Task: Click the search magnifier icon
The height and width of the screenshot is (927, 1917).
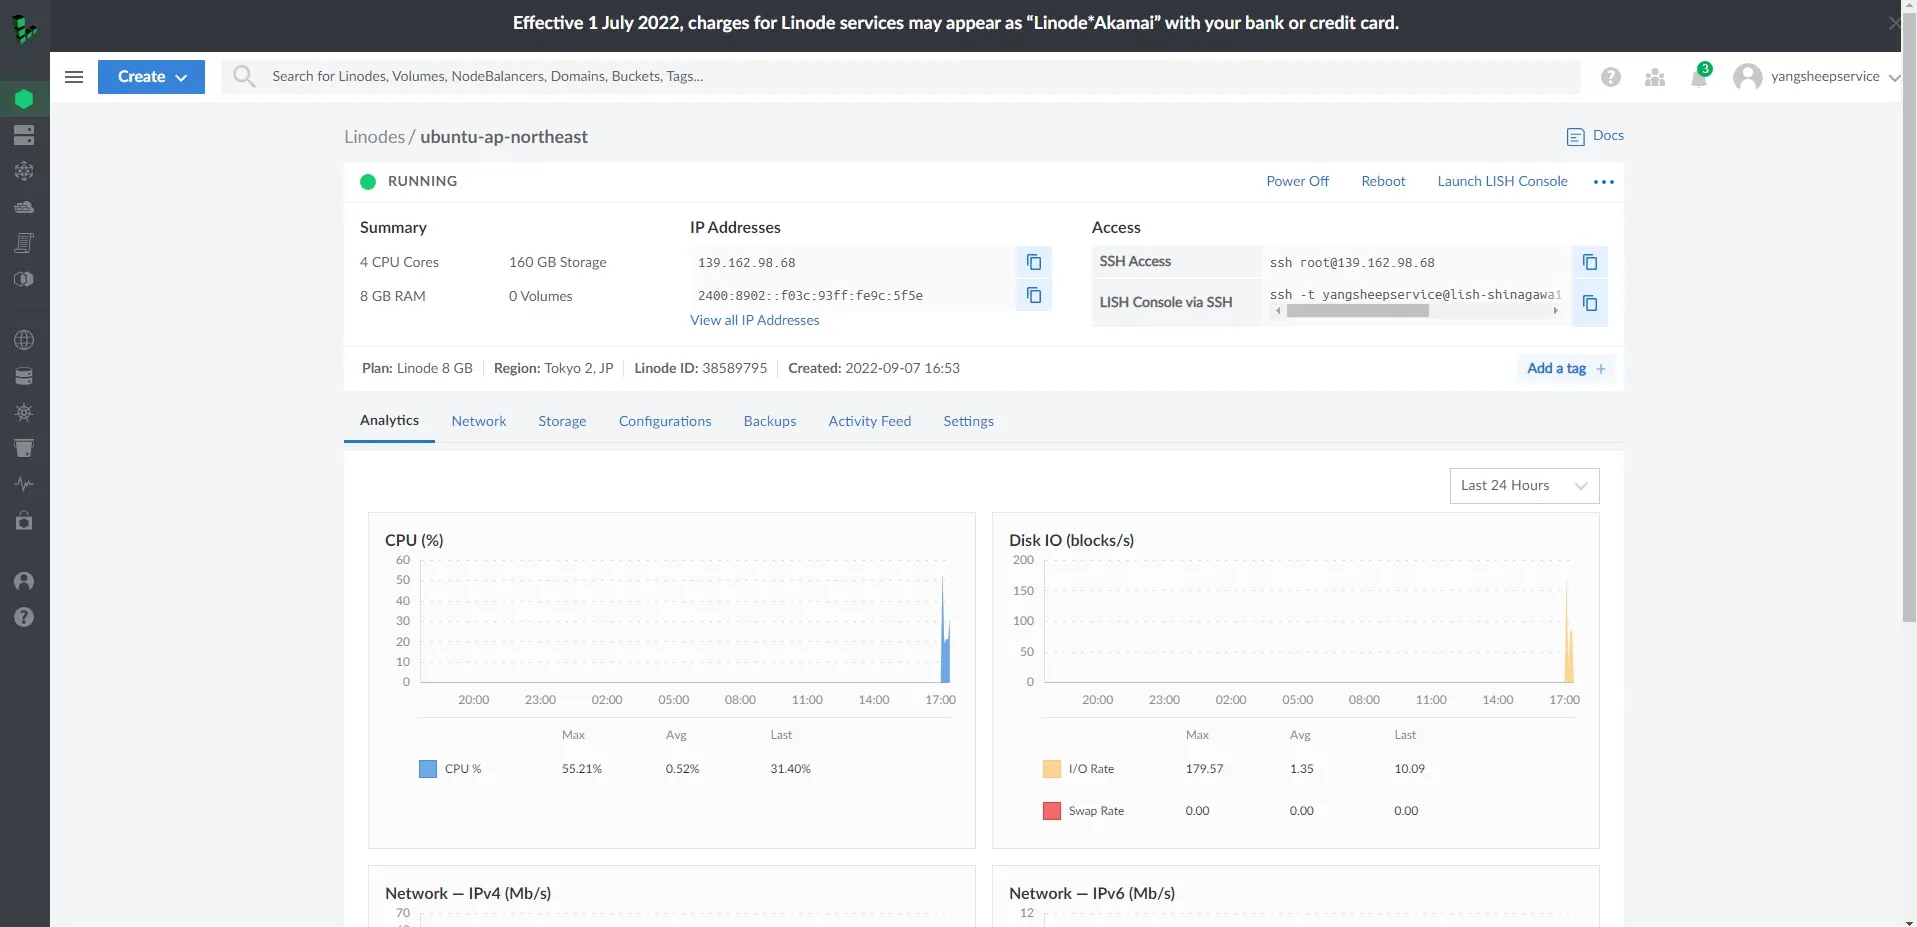Action: (244, 76)
